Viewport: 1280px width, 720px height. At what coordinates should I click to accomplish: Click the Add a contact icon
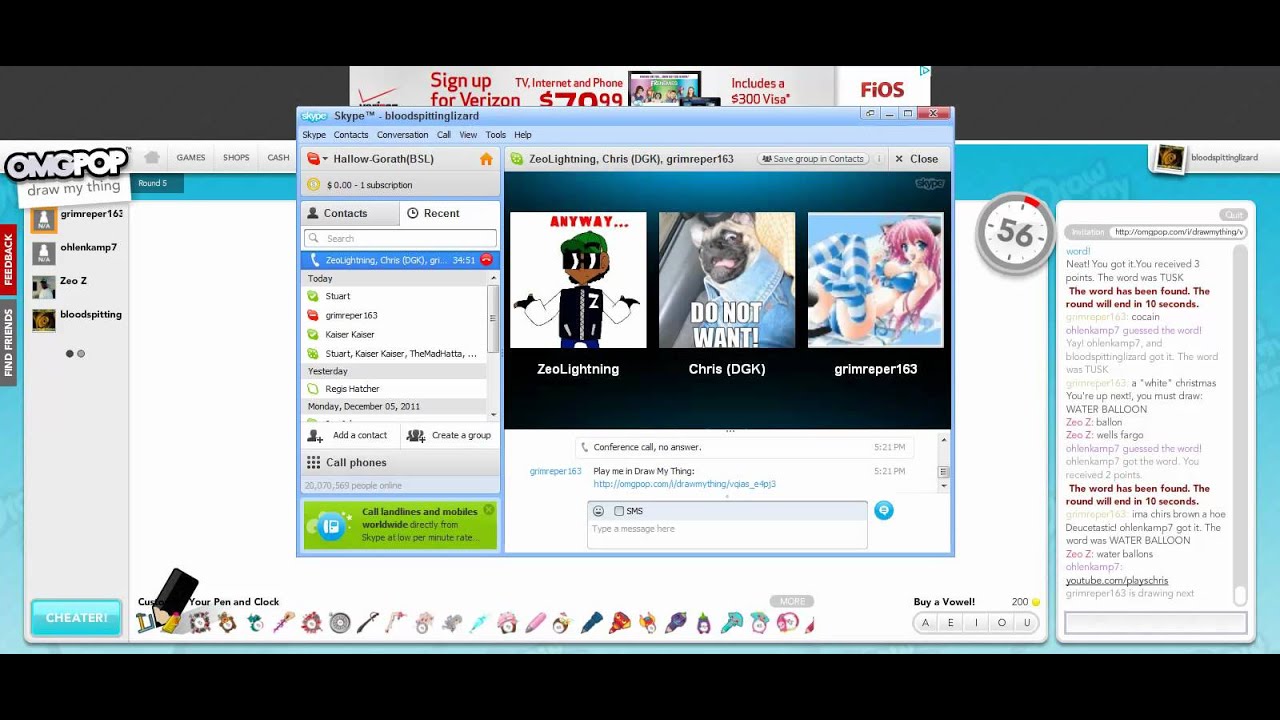[315, 436]
